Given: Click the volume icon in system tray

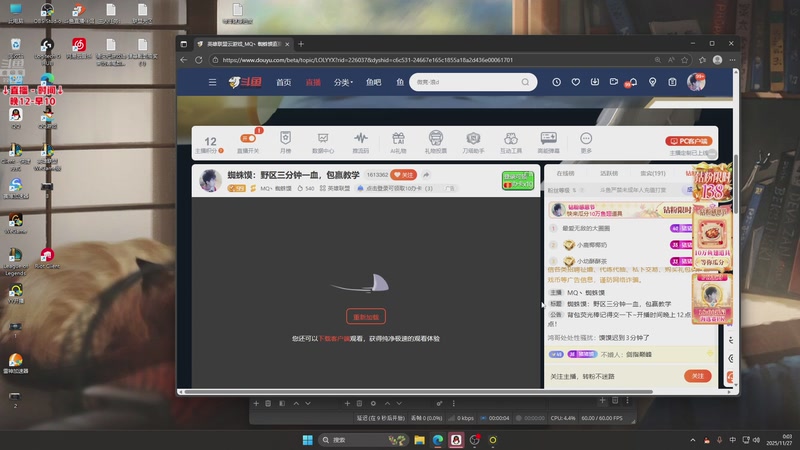Looking at the screenshot, I should tap(757, 440).
